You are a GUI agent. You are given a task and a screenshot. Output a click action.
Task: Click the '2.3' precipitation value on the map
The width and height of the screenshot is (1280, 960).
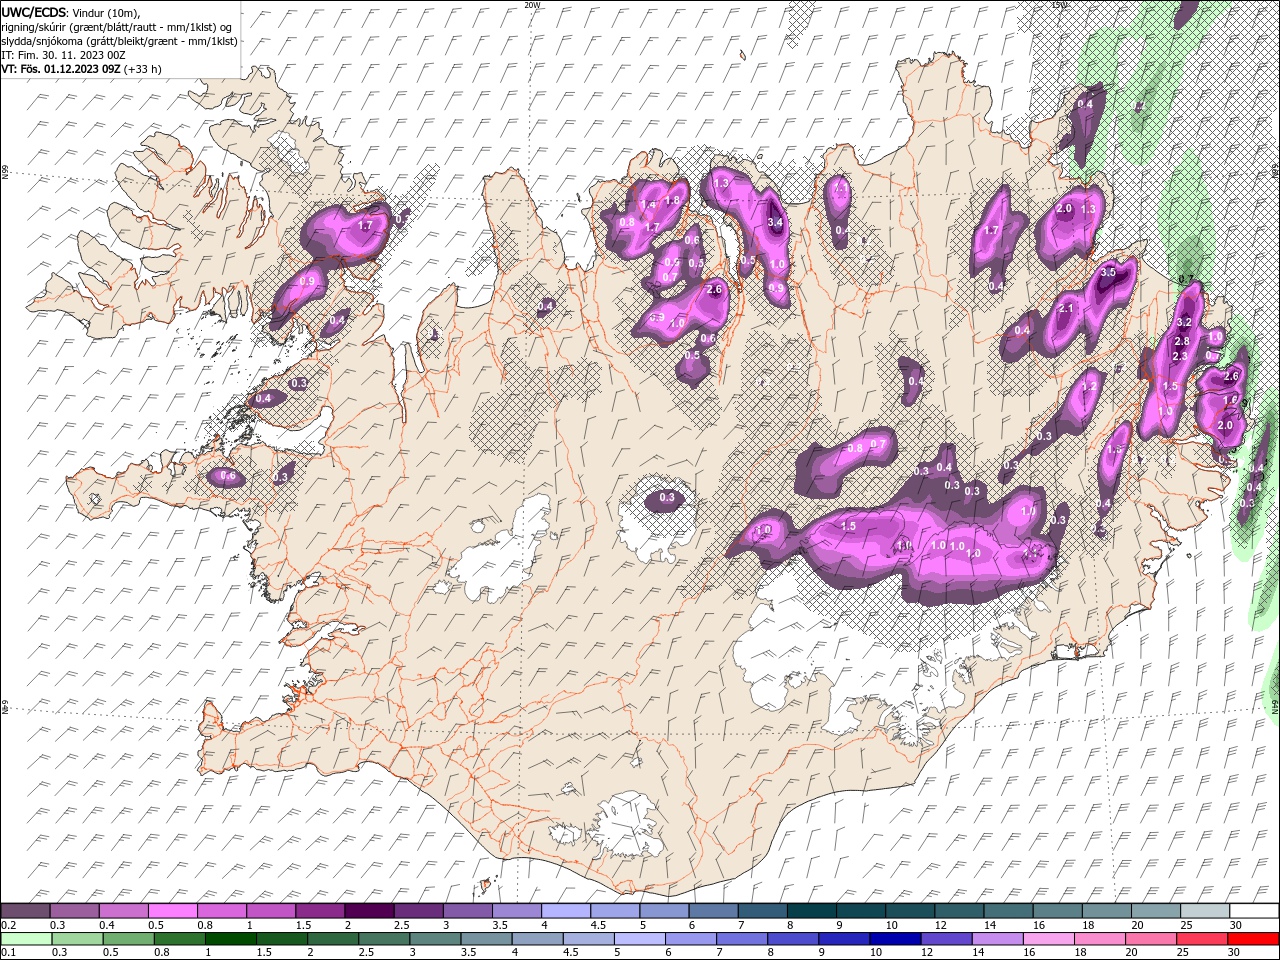1179,357
